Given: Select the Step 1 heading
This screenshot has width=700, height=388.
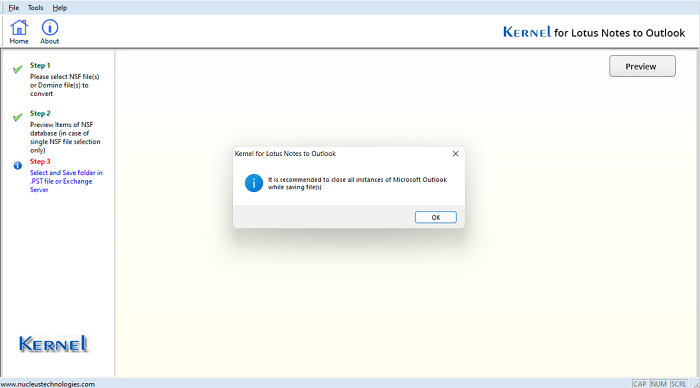Looking at the screenshot, I should pyautogui.click(x=40, y=65).
